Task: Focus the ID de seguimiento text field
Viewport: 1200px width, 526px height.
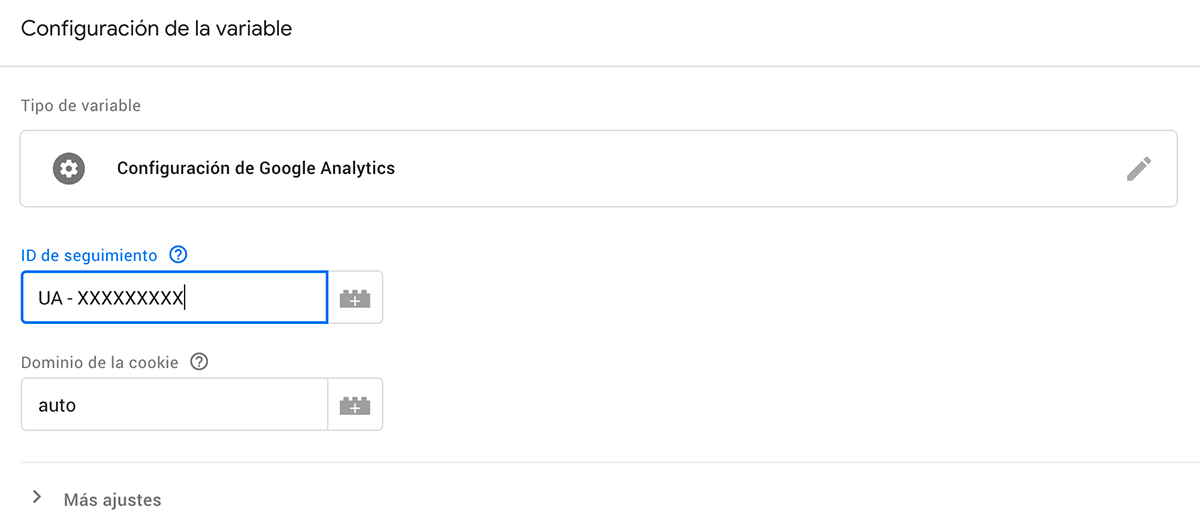Action: (x=174, y=298)
